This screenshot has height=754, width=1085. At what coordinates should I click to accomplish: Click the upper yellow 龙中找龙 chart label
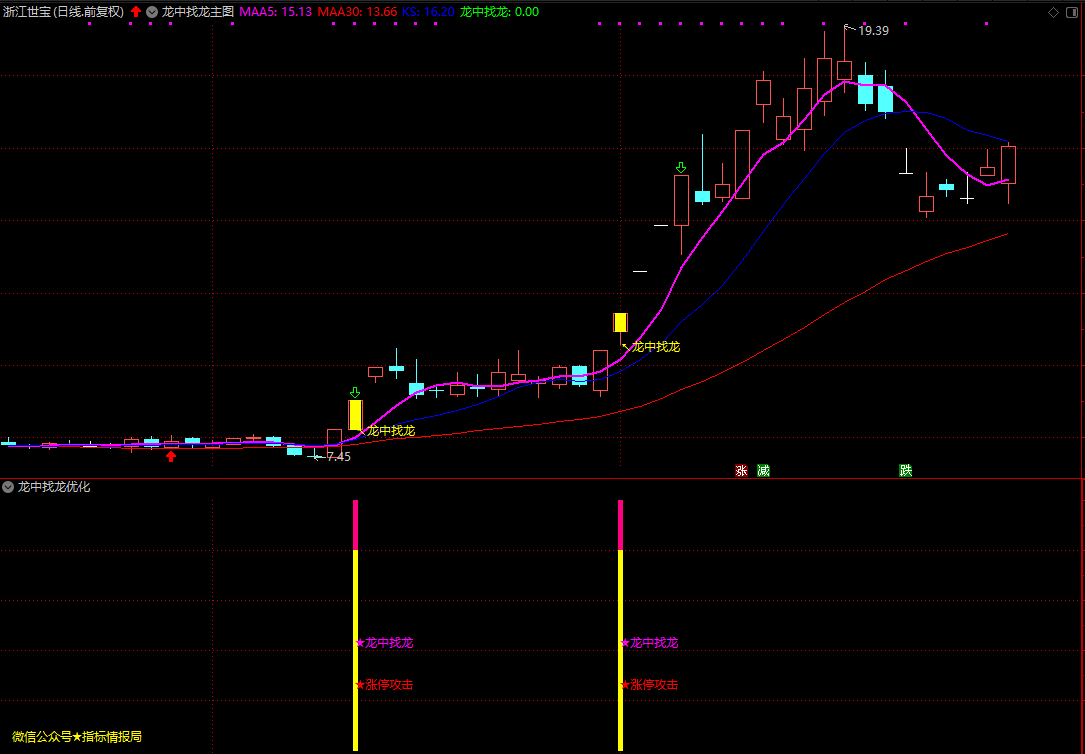656,347
